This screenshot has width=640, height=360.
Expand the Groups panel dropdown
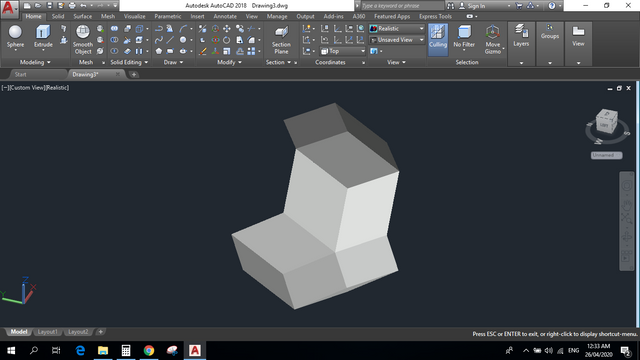pyautogui.click(x=550, y=63)
